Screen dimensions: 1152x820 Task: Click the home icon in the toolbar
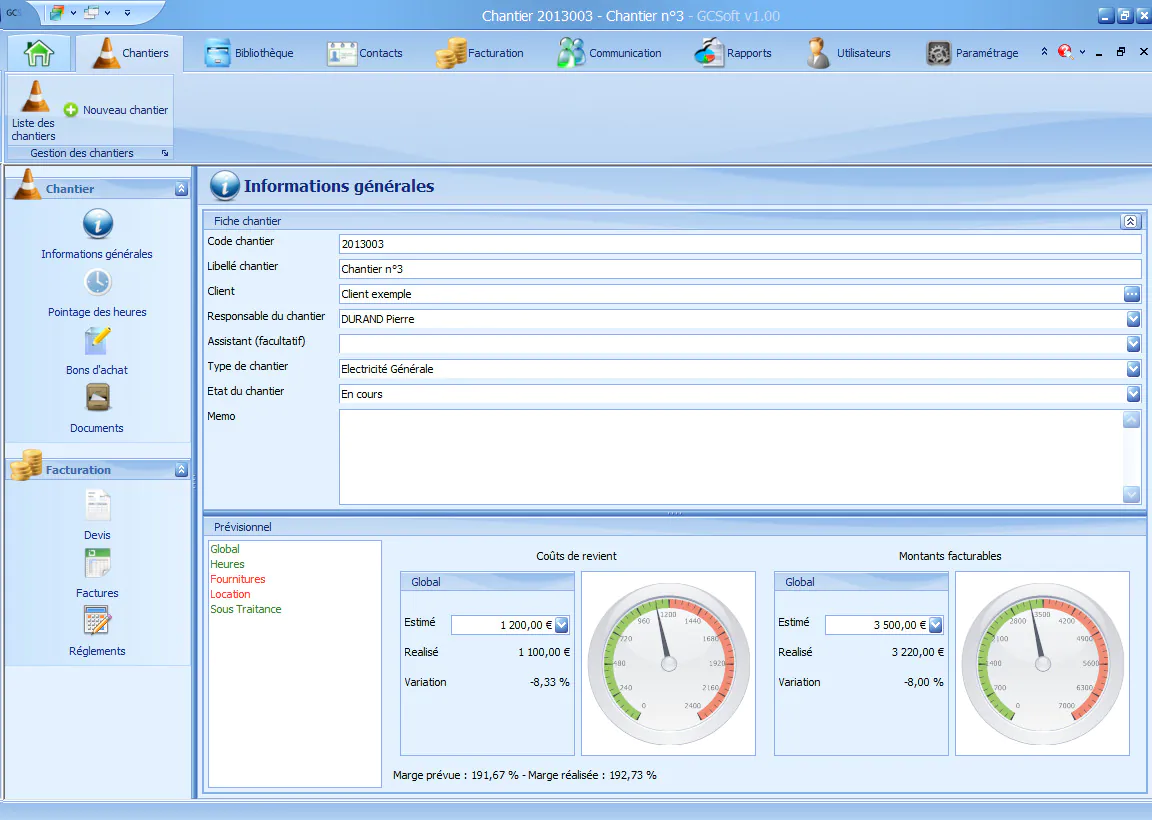click(38, 51)
